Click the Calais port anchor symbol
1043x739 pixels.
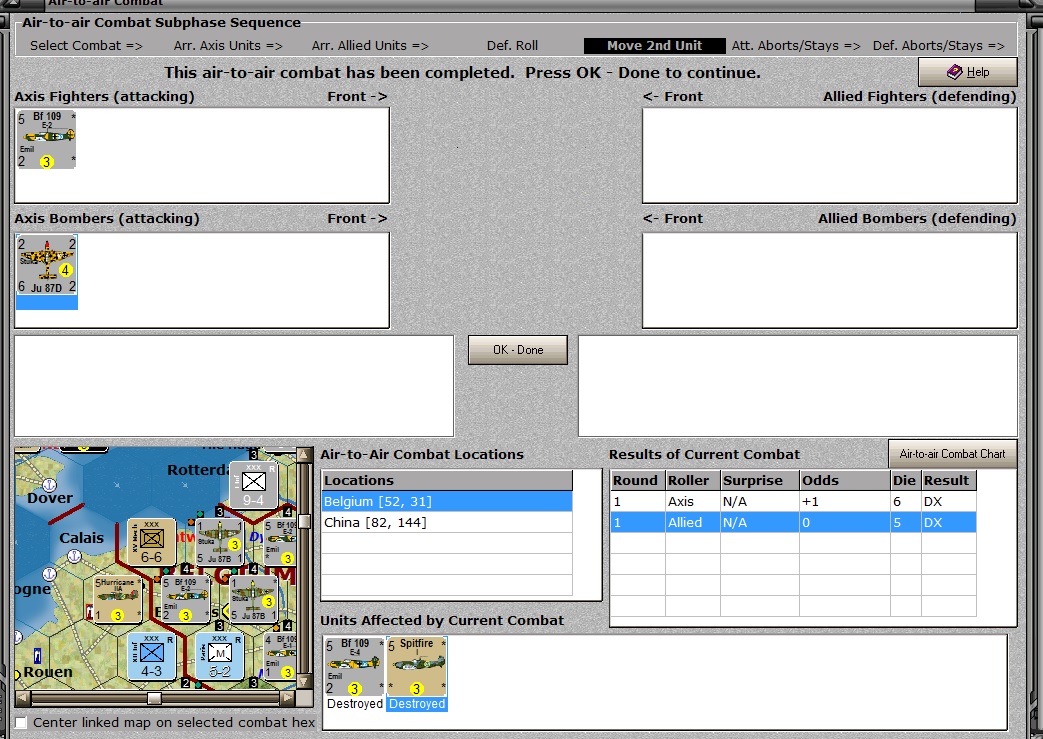74,556
